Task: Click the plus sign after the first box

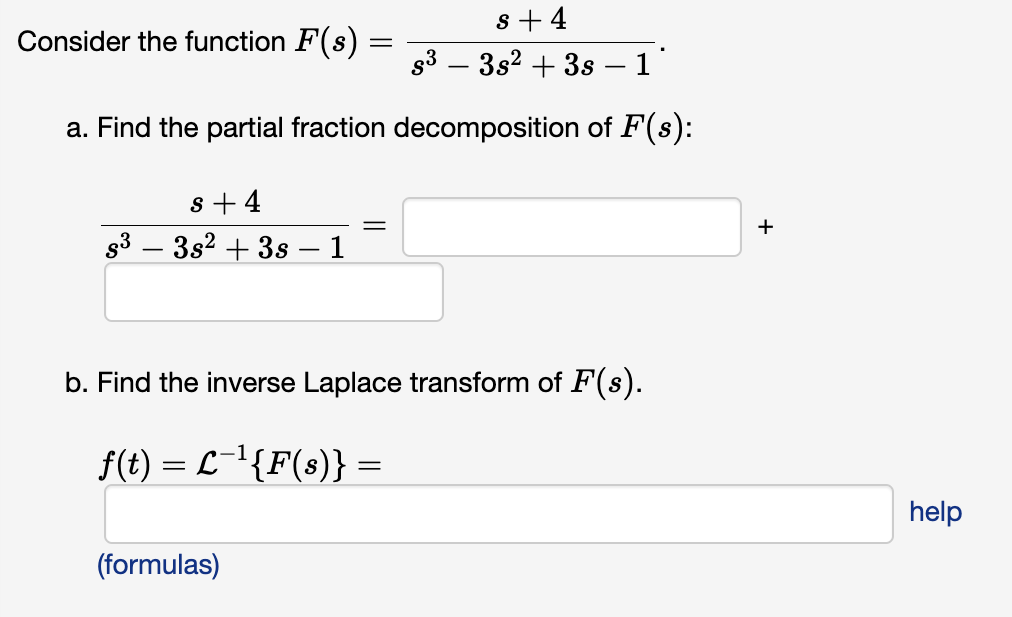Action: pos(765,227)
